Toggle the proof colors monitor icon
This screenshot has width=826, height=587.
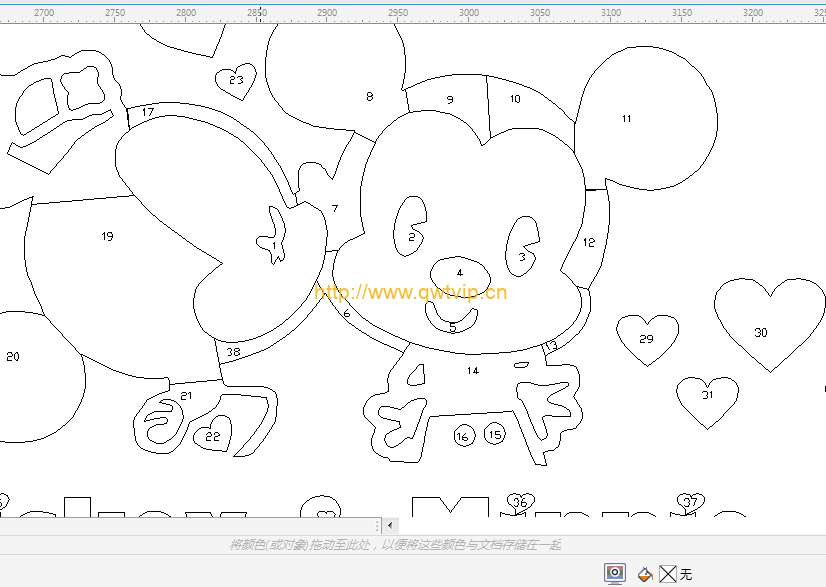coord(615,573)
